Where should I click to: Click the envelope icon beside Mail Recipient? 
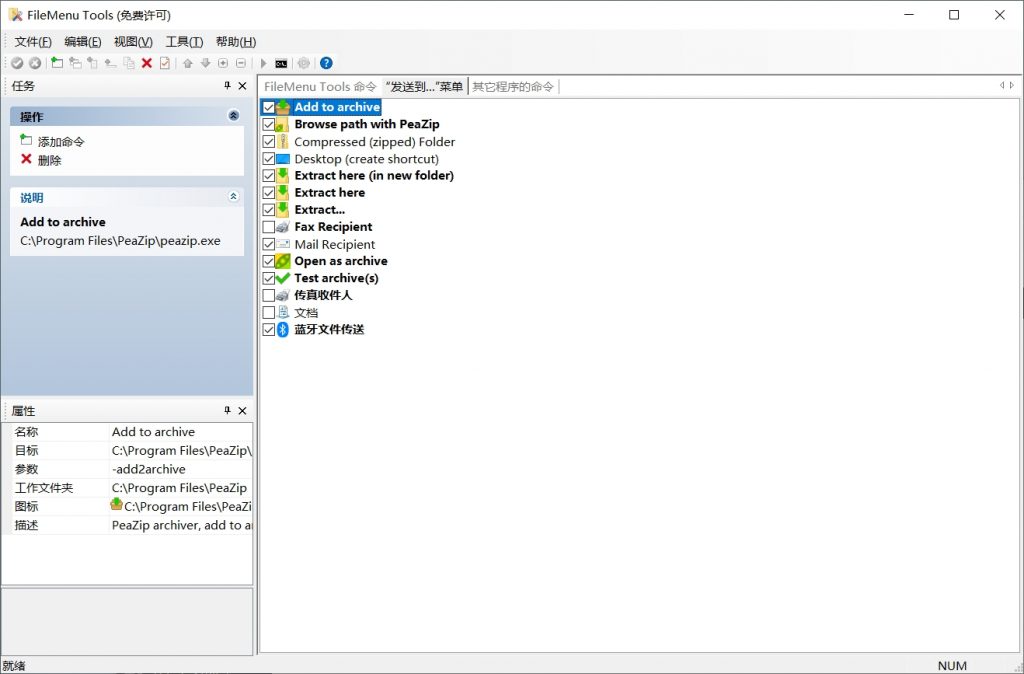click(283, 244)
